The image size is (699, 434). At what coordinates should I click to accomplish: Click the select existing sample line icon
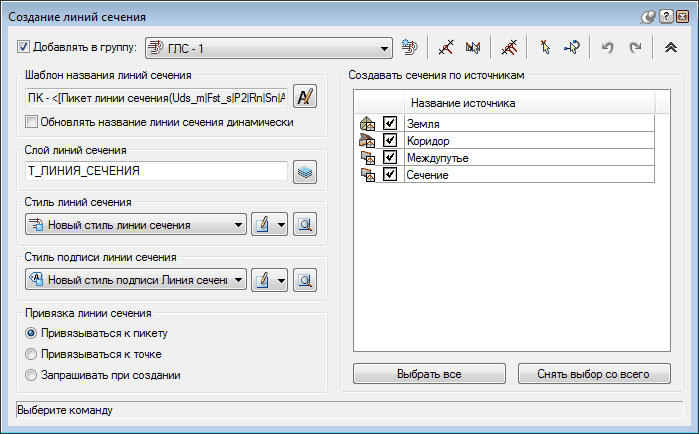(x=546, y=47)
